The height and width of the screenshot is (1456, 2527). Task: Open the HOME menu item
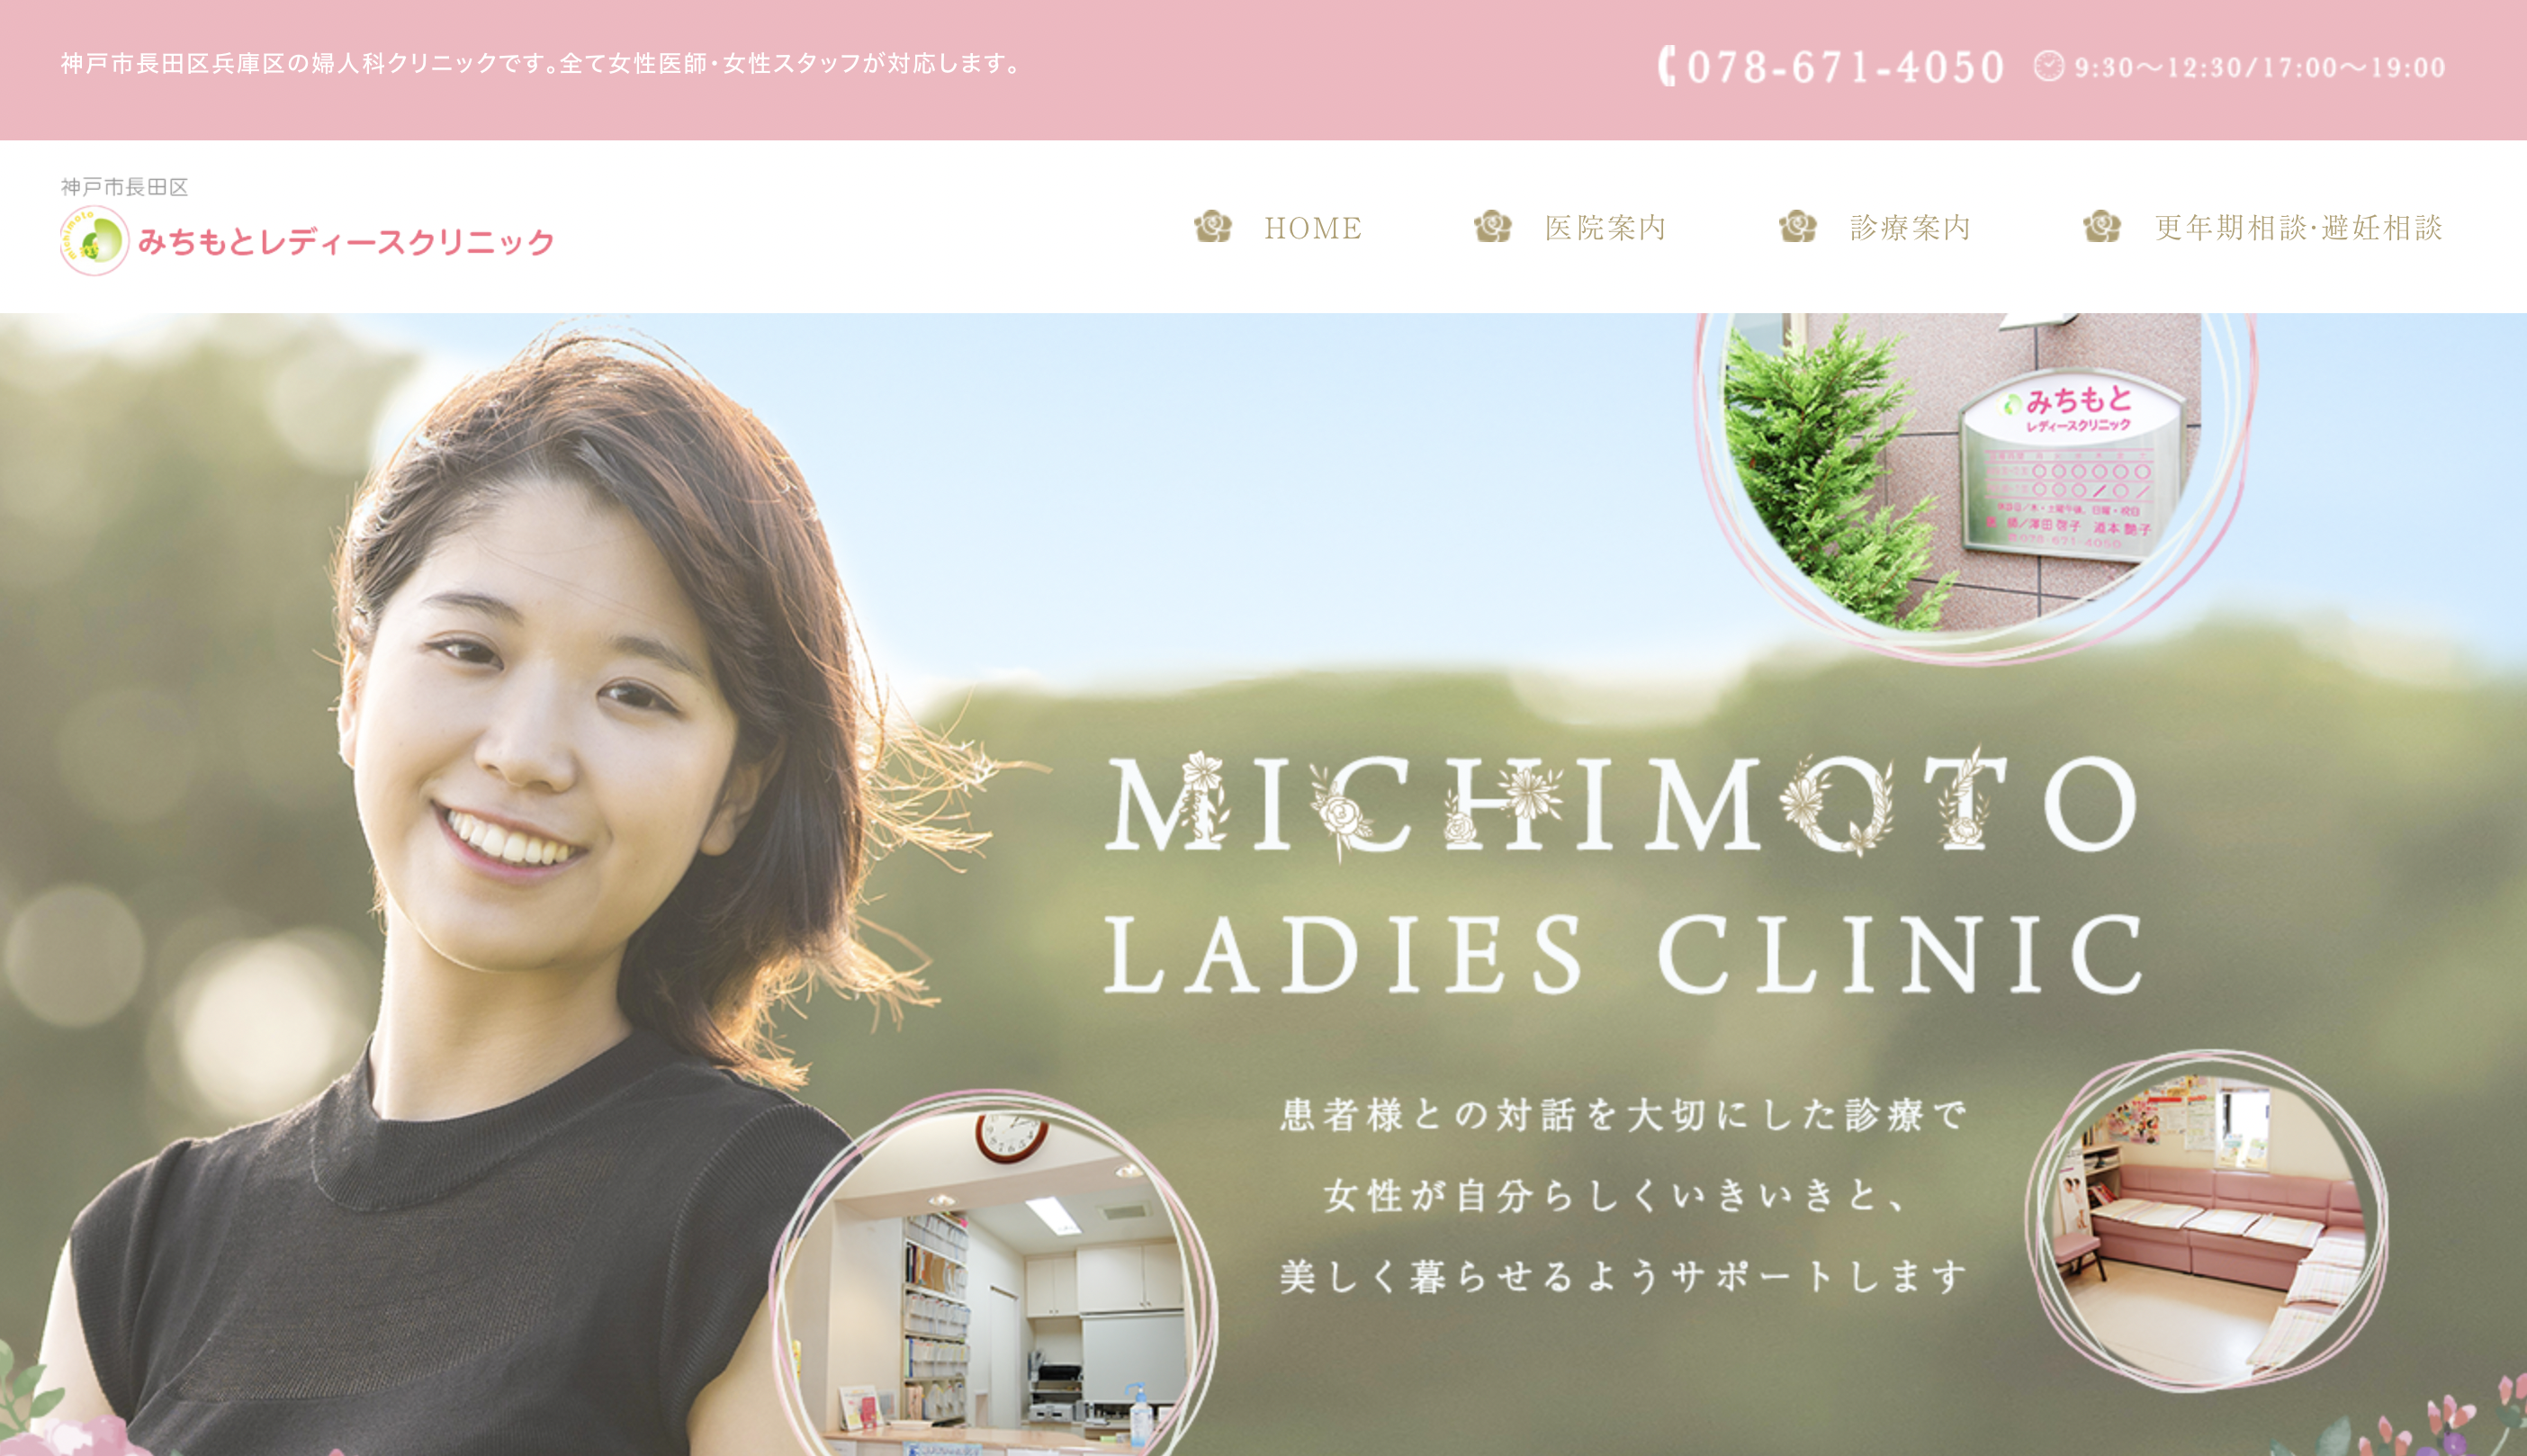click(x=1313, y=228)
